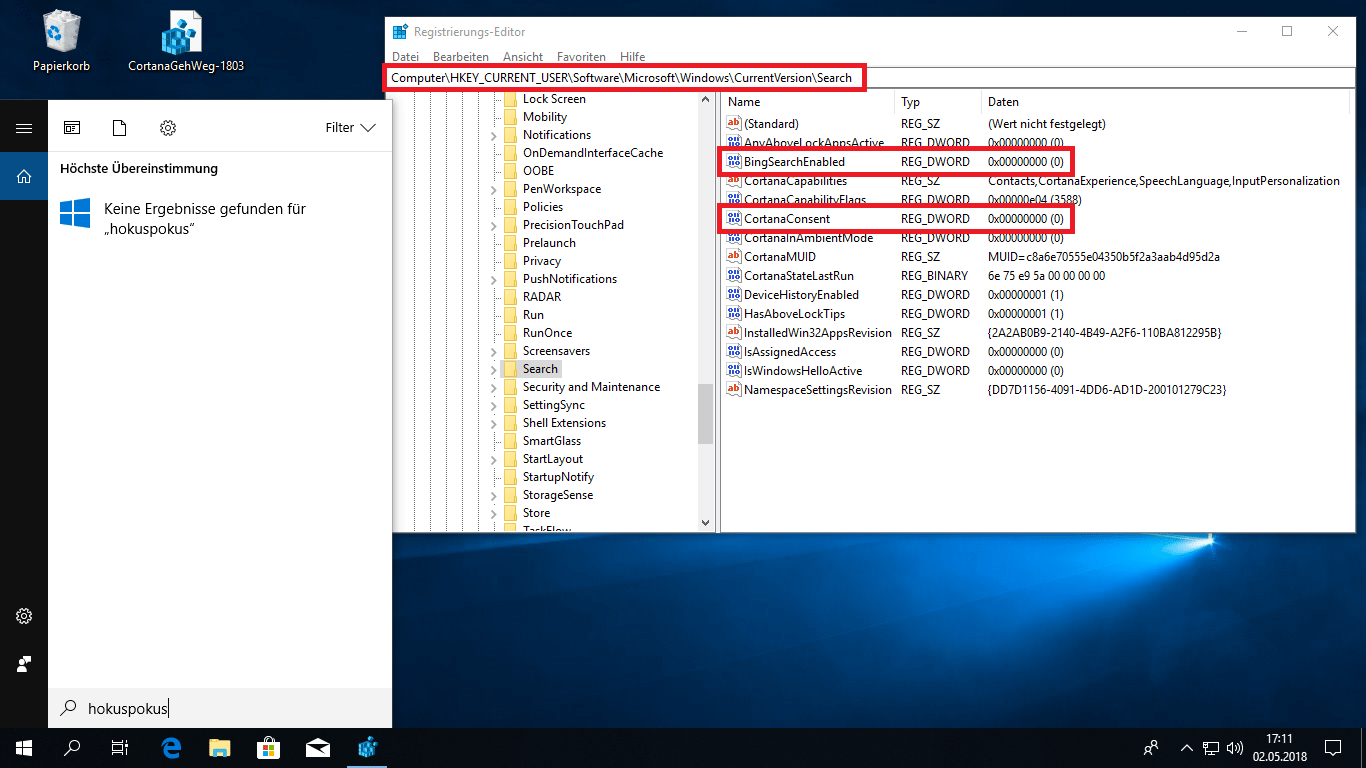
Task: Click the hokuspokus search input field
Action: (x=220, y=708)
